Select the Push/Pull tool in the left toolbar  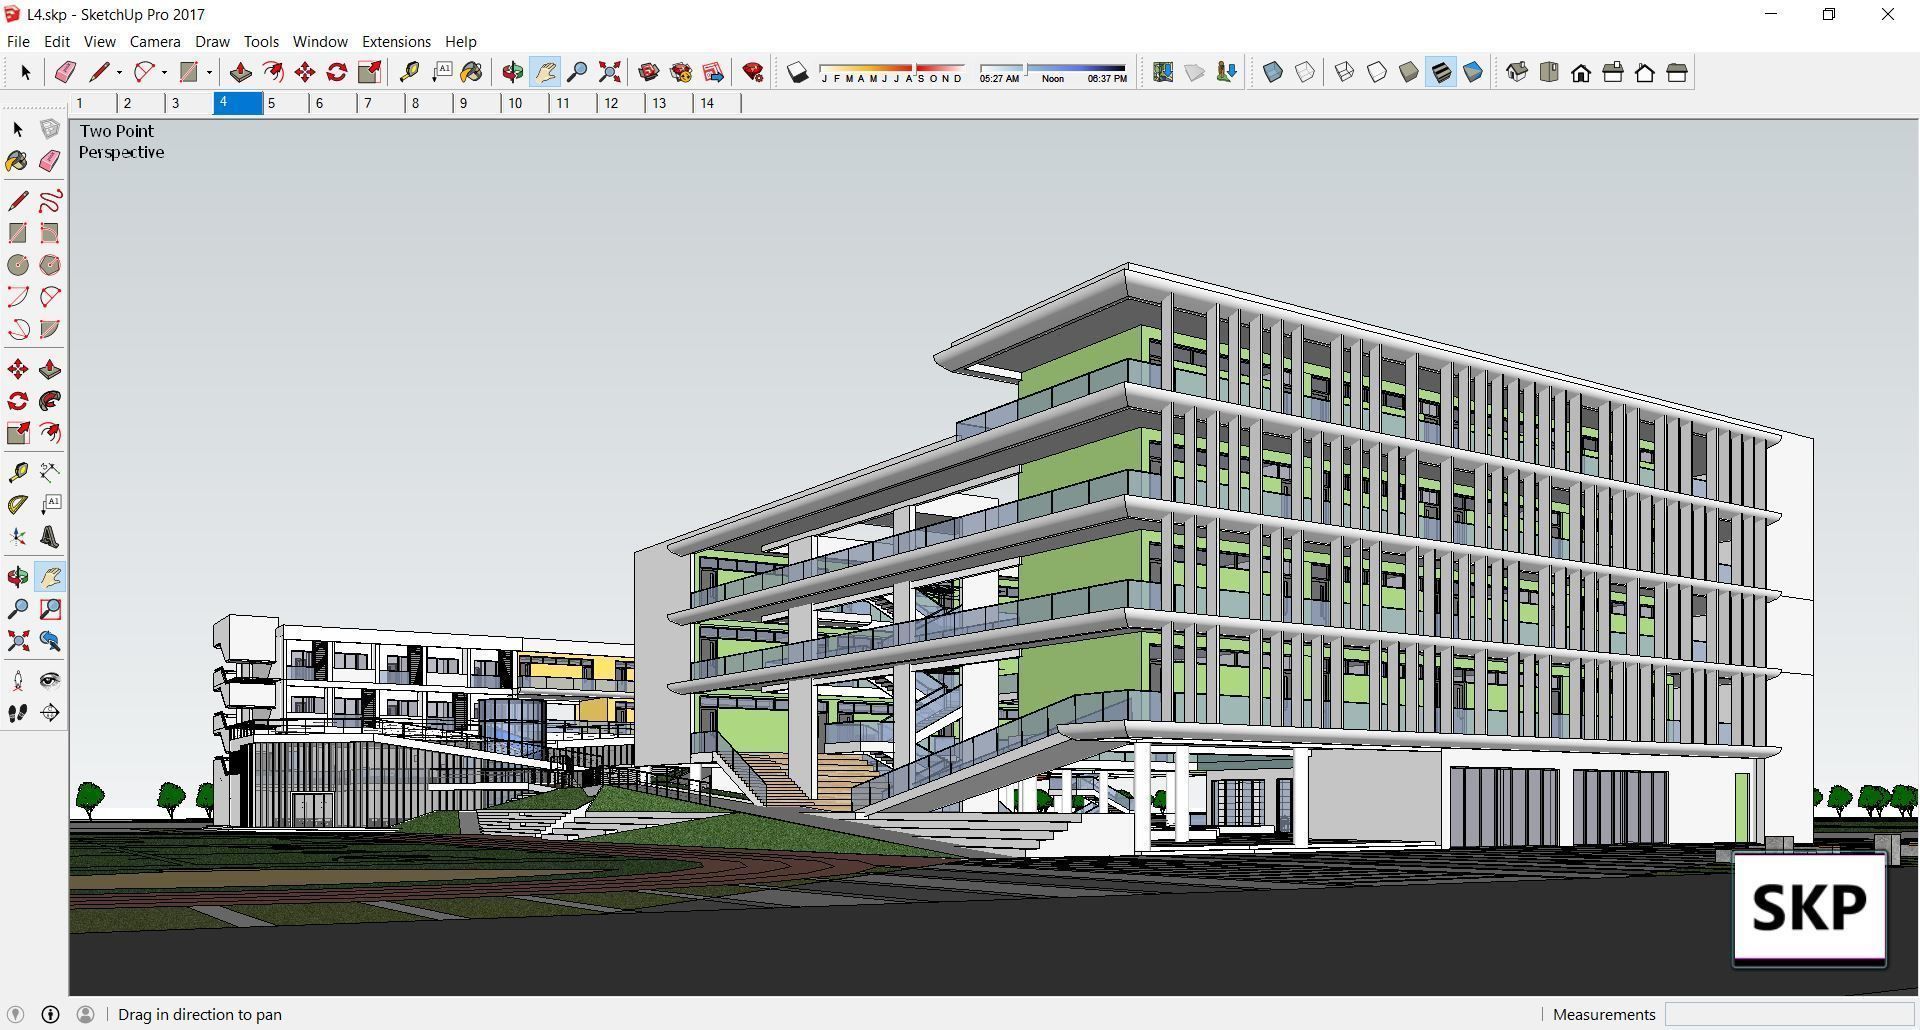[x=50, y=369]
